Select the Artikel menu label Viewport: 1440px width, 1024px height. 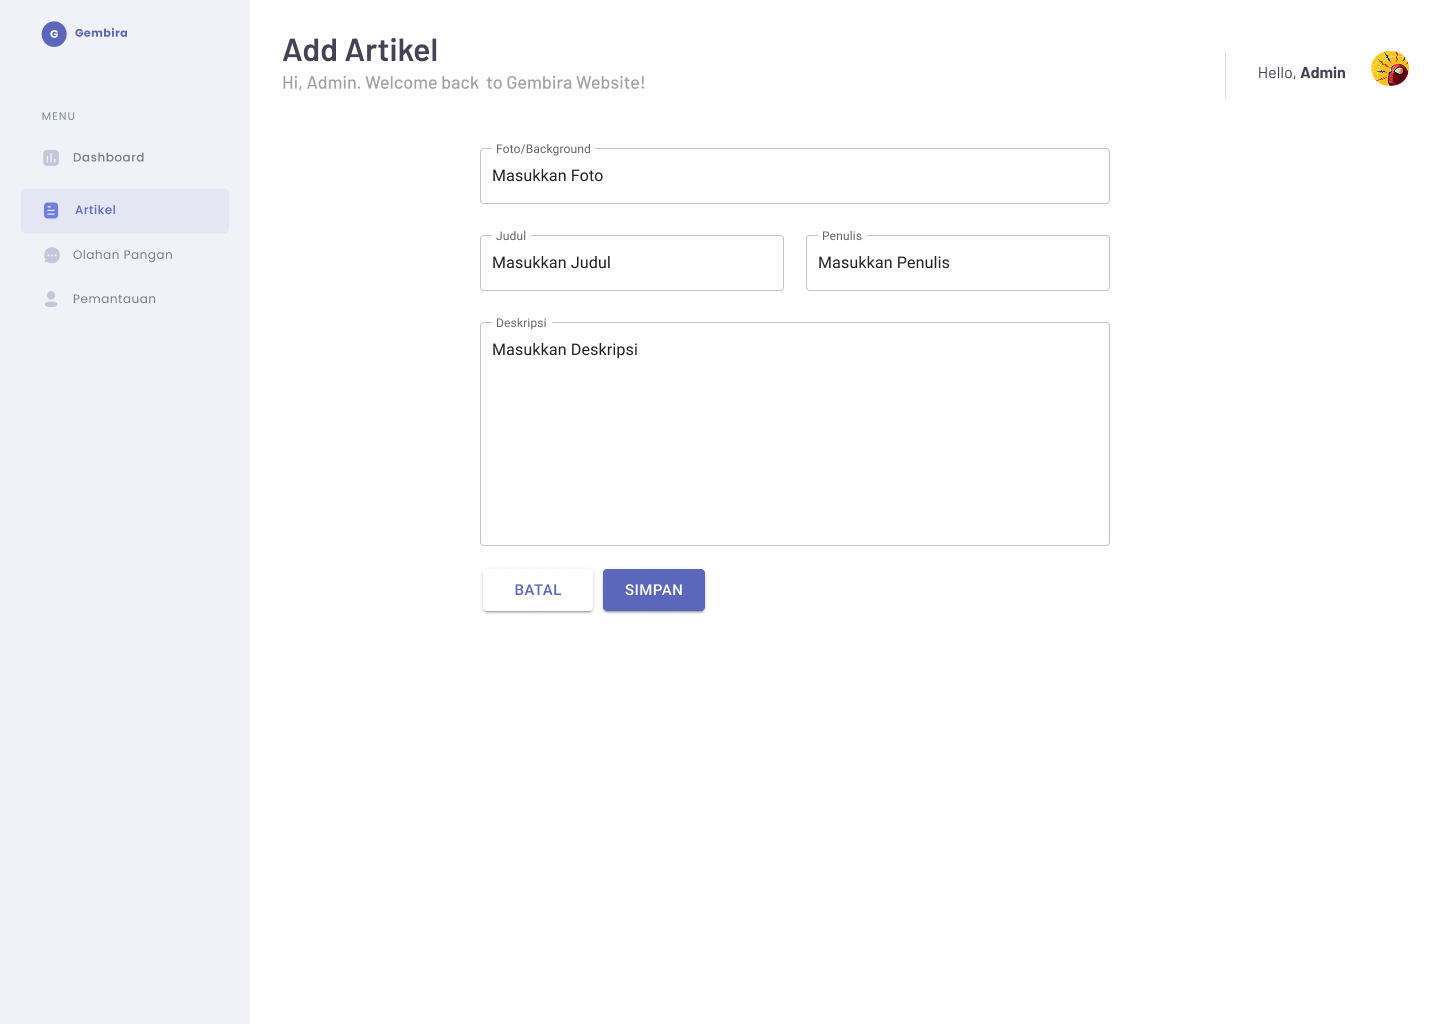95,210
